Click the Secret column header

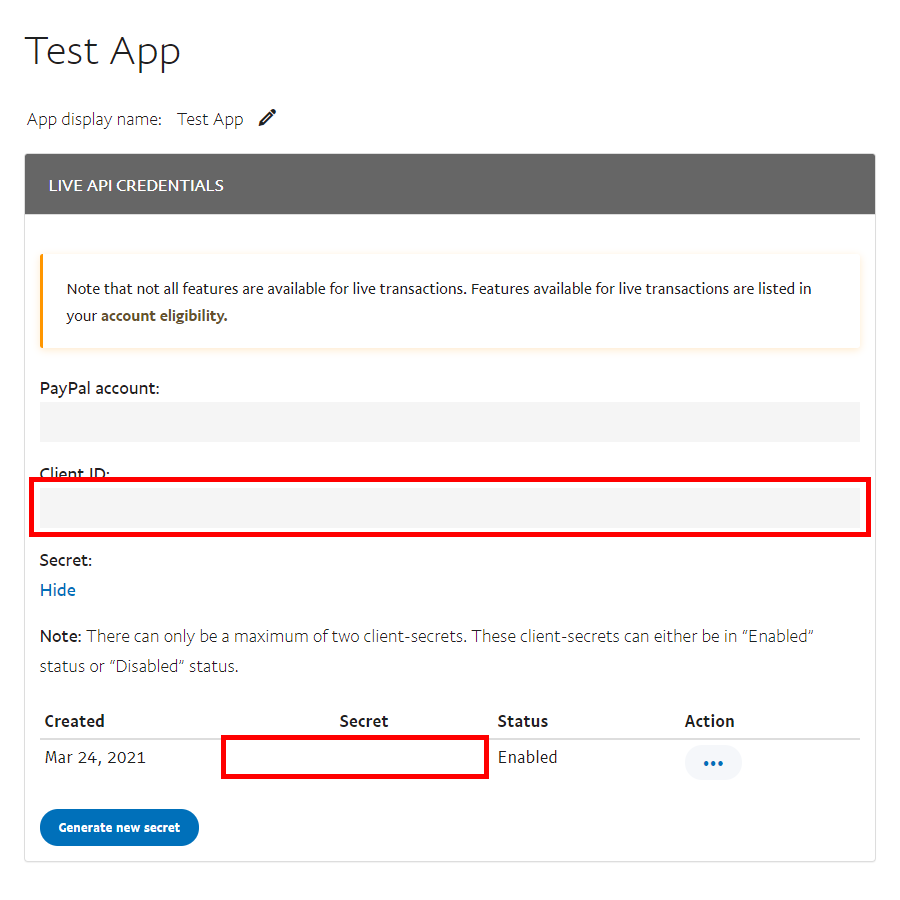[364, 721]
